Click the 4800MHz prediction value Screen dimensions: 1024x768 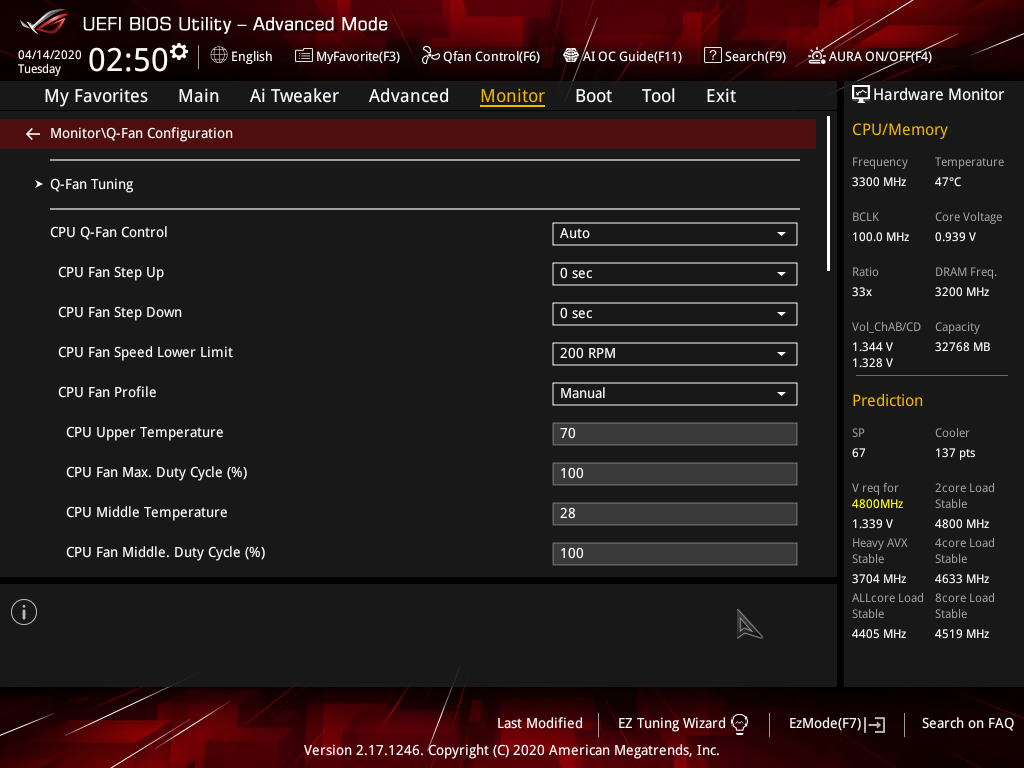(877, 504)
